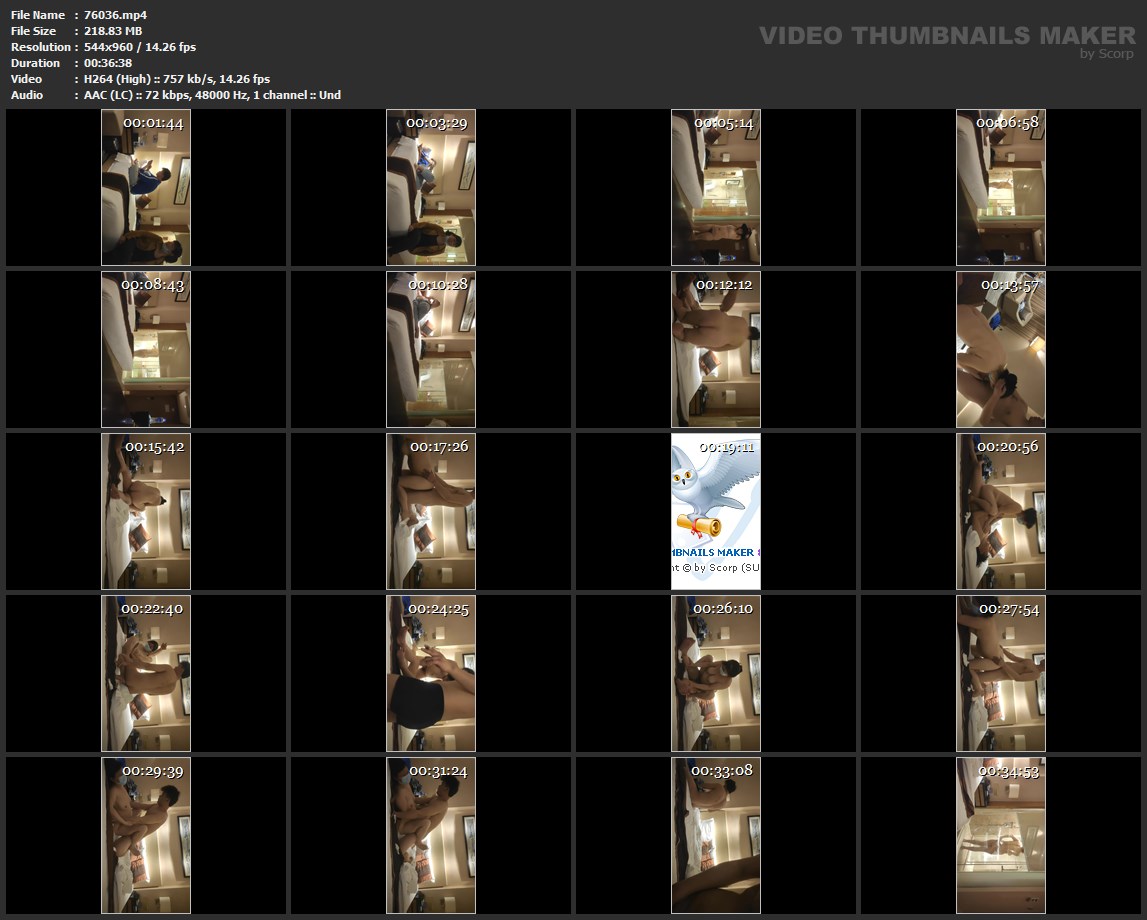
Task: Click the owl logo frame at 00:19:11
Action: 716,511
